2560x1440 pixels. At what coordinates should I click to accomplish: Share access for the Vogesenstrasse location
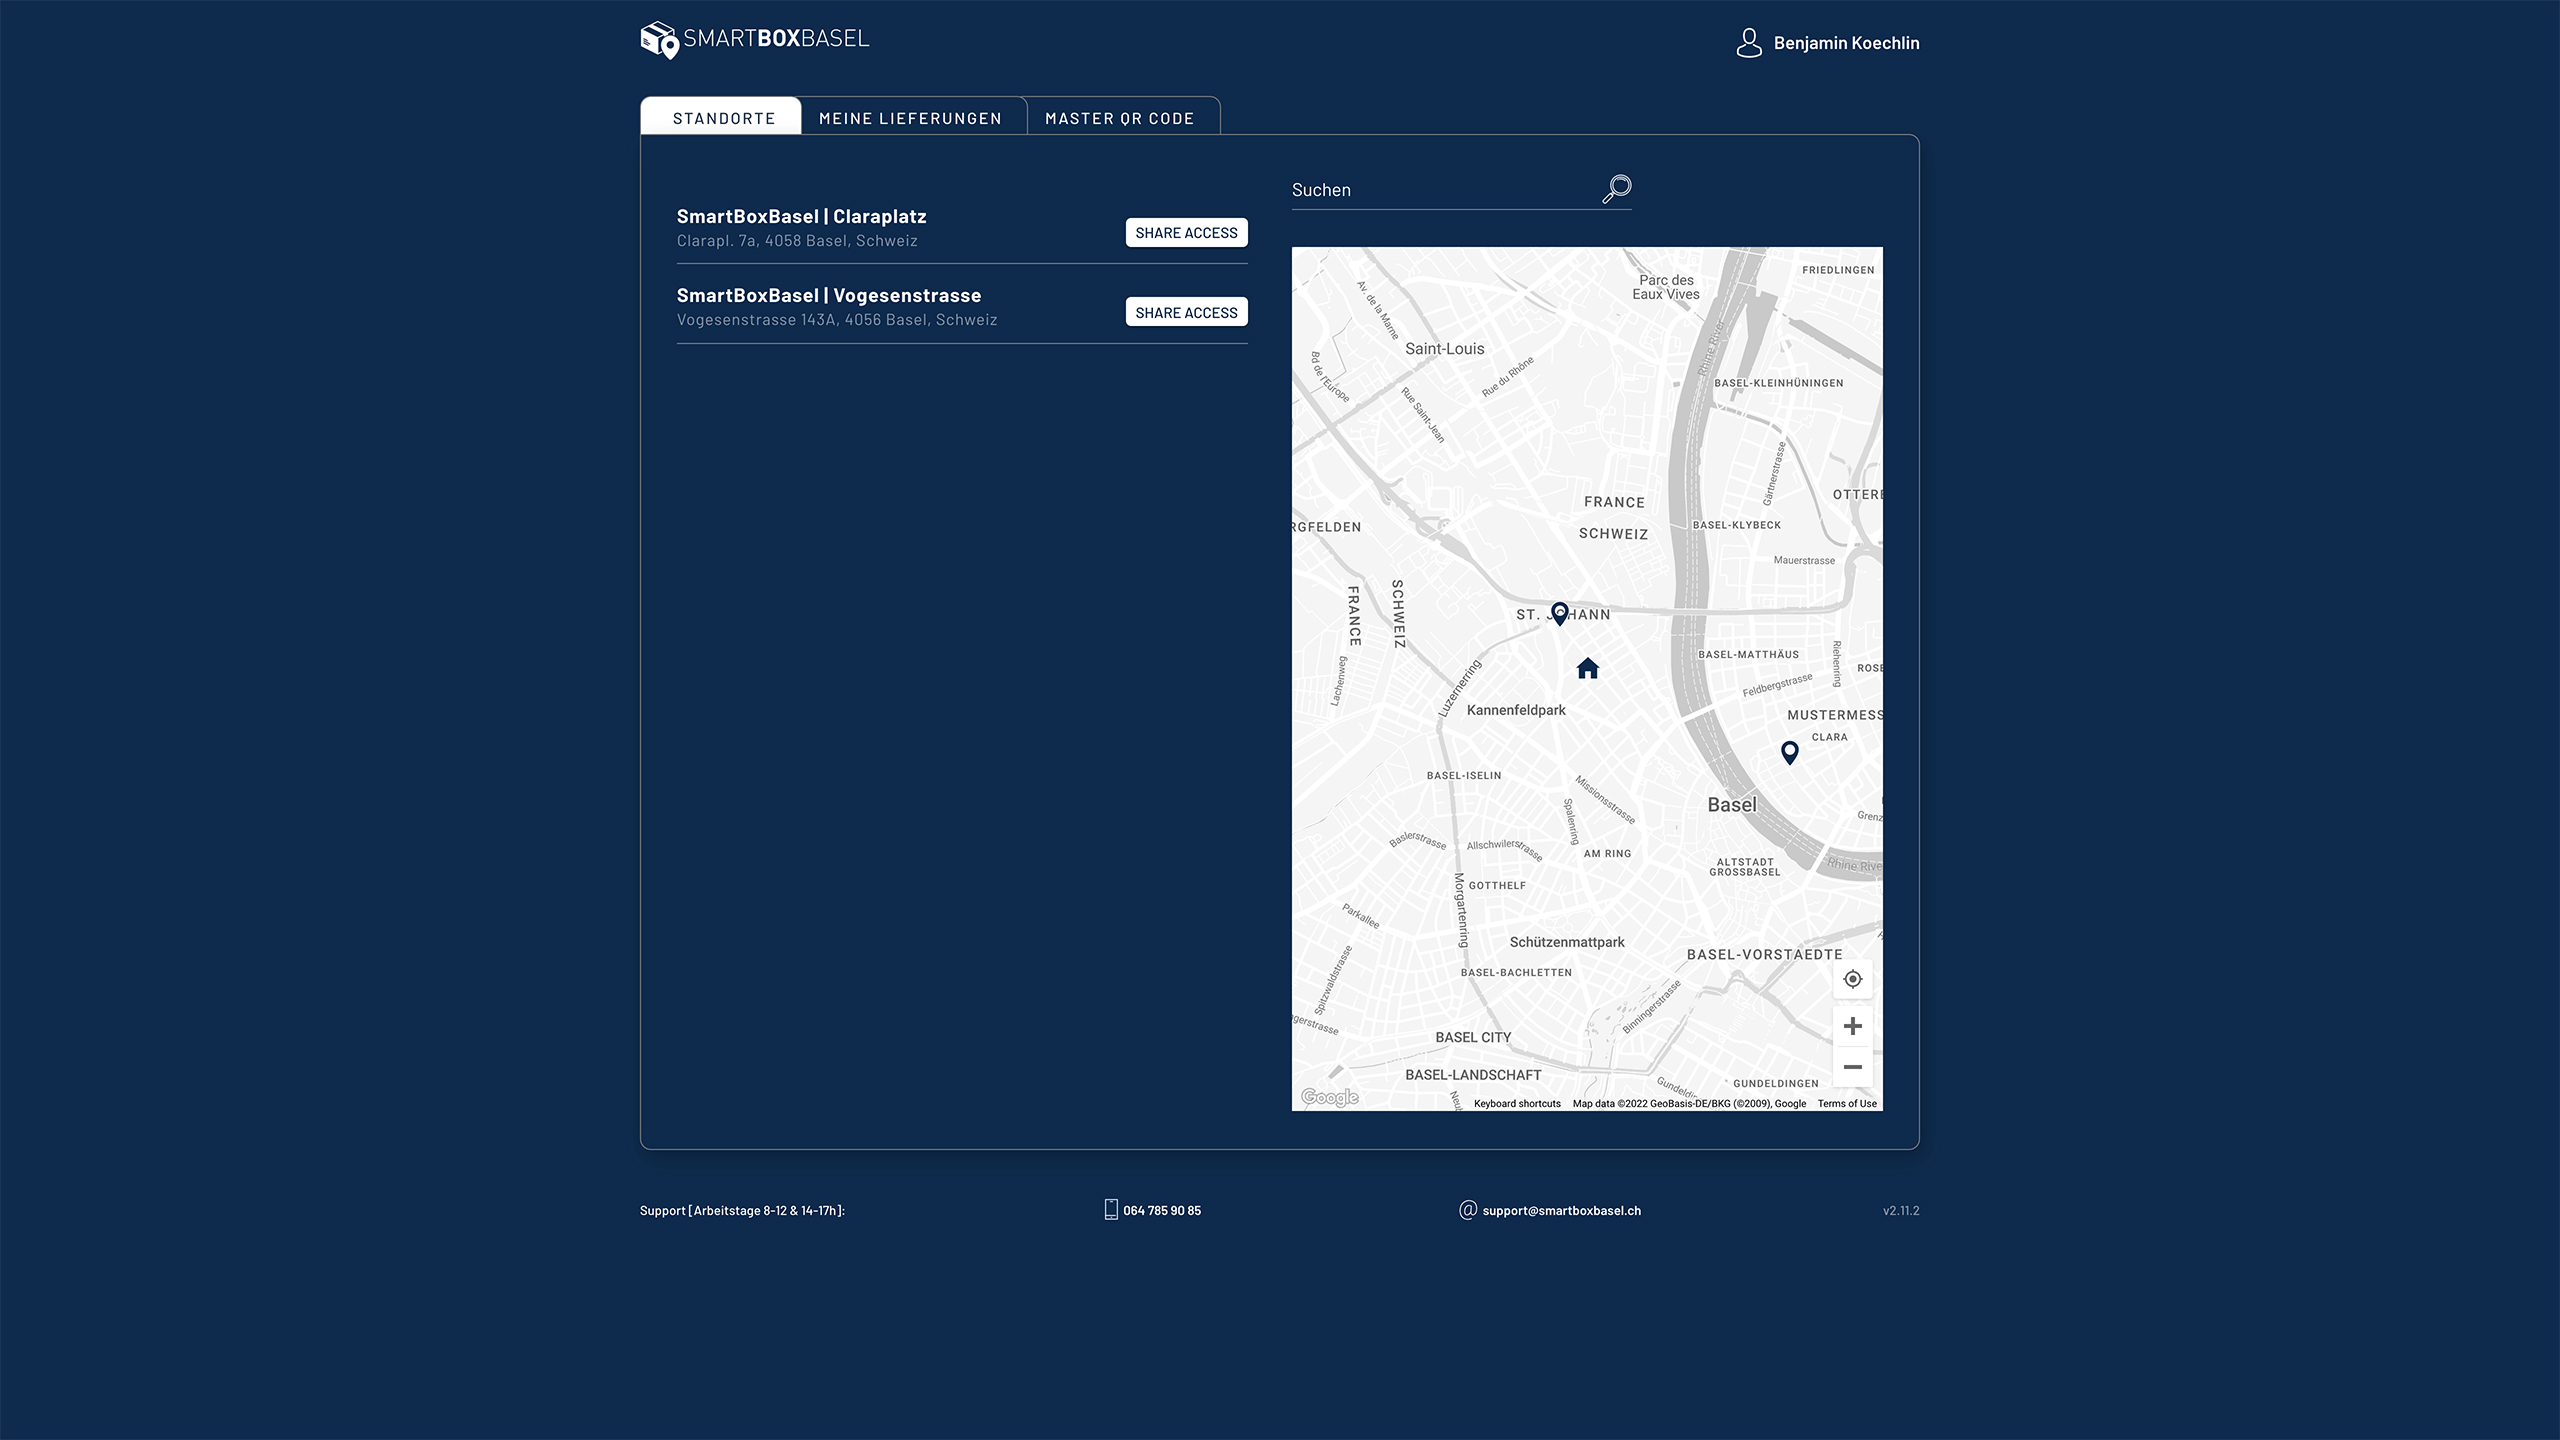tap(1186, 313)
